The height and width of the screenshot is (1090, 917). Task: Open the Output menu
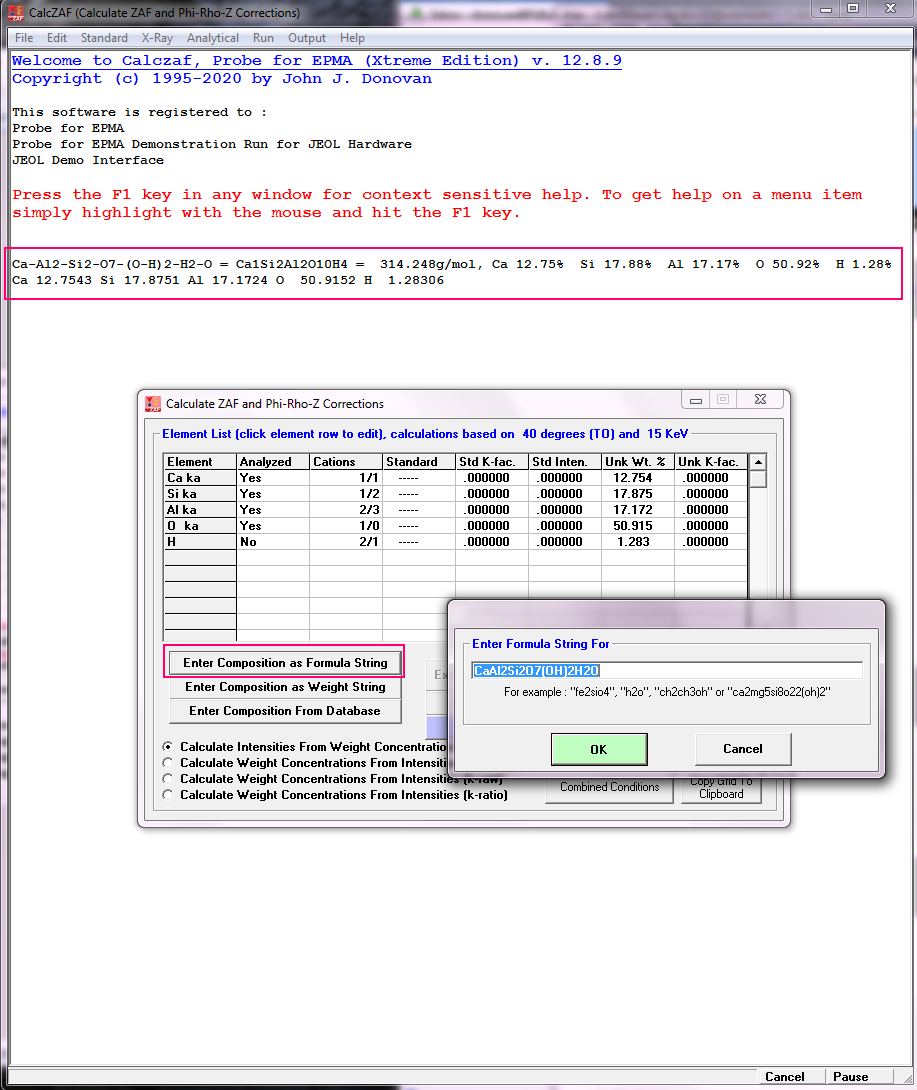tap(307, 38)
